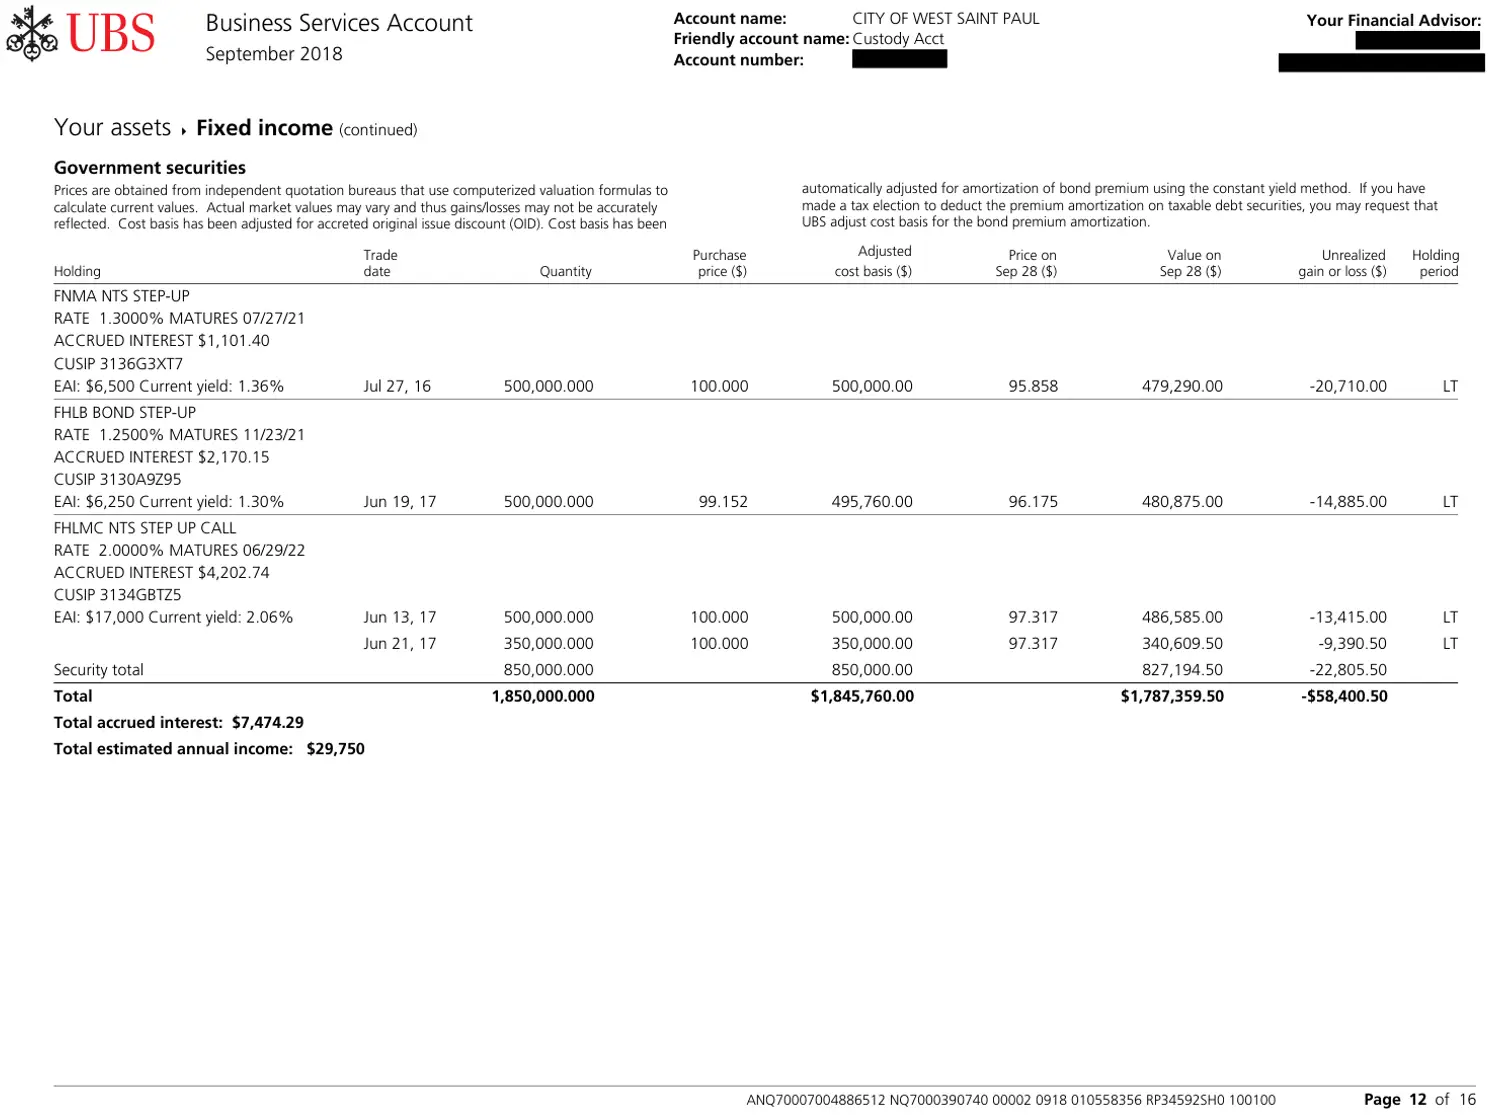Select "Total estimated annual income: $29,750" line

[209, 749]
